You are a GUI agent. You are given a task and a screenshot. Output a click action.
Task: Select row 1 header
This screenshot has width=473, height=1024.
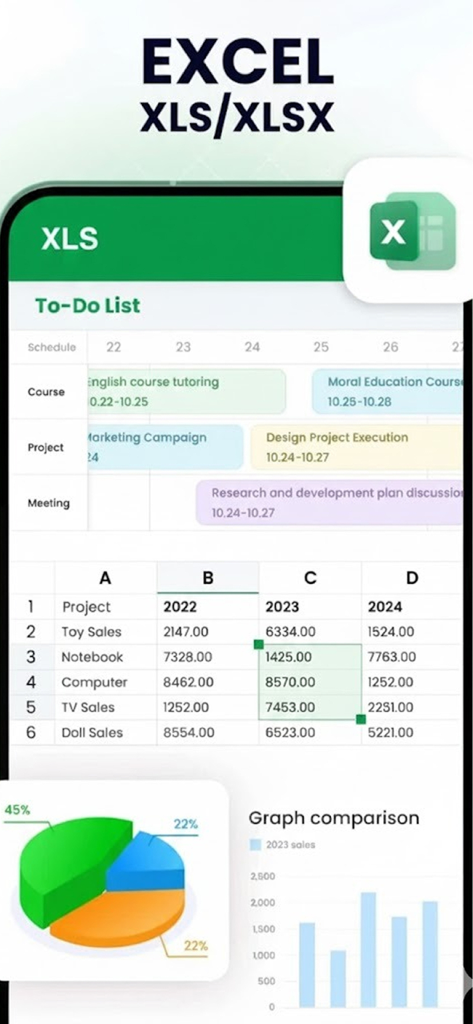30,607
